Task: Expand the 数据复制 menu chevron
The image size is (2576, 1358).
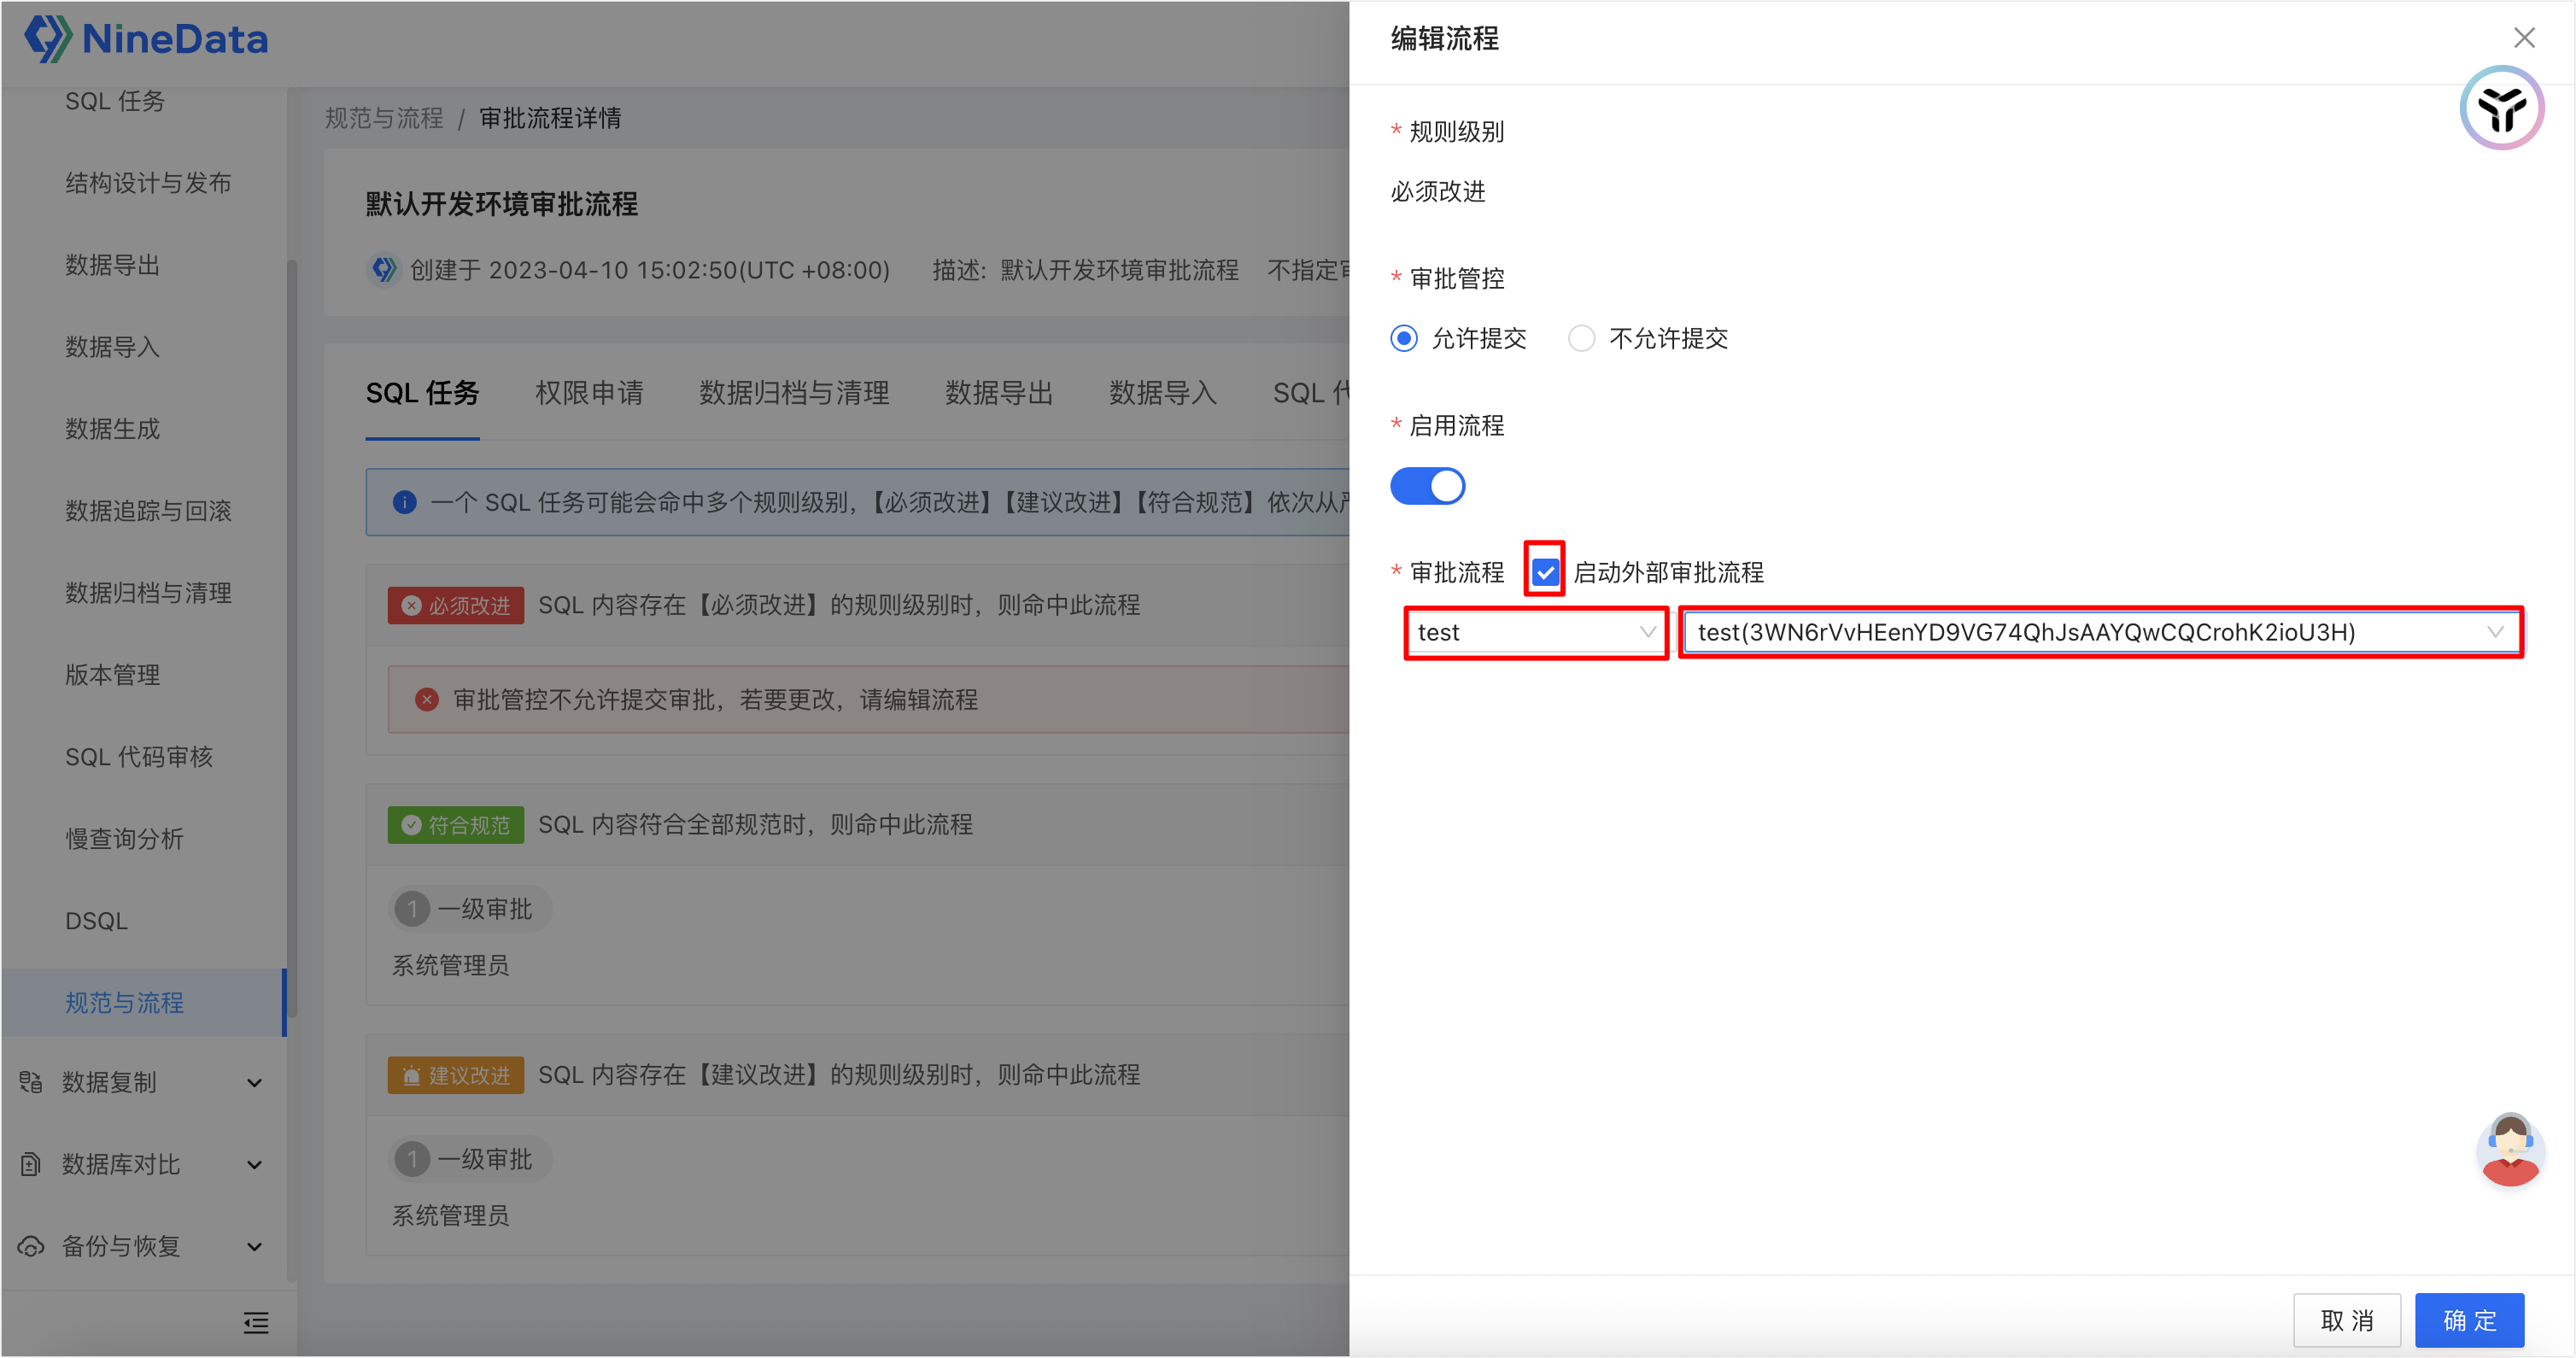Action: coord(254,1082)
